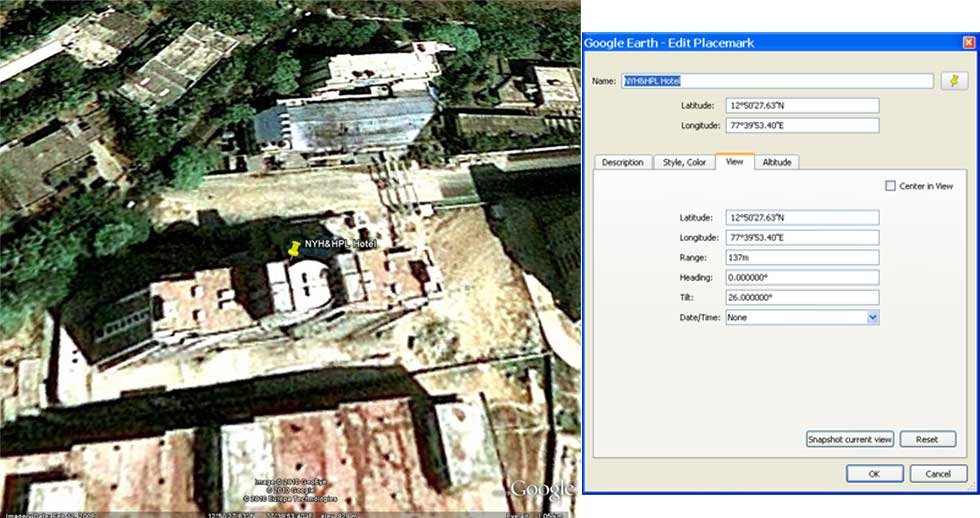Click the Snapshot current view button

pos(850,439)
